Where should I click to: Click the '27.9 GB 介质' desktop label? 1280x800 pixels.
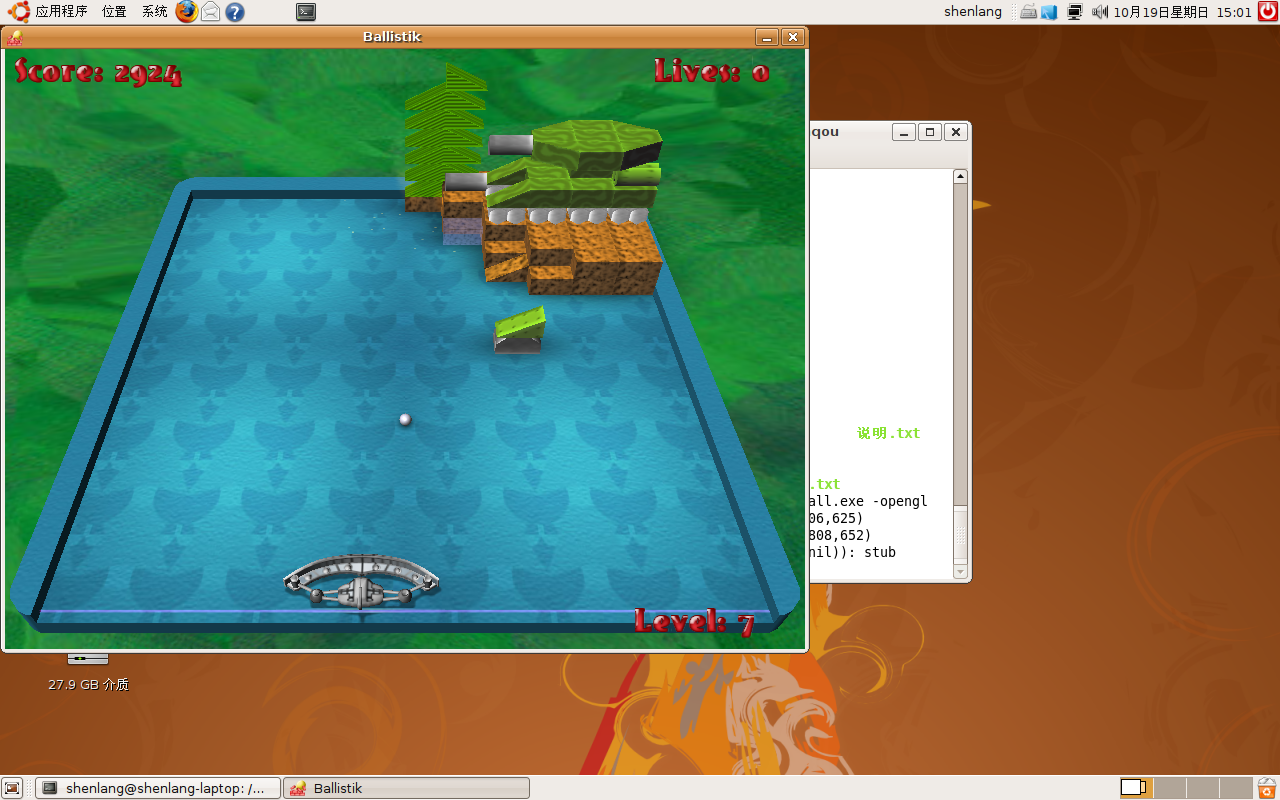pyautogui.click(x=88, y=685)
